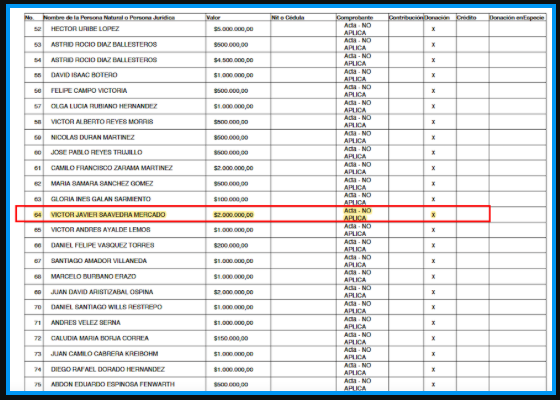Screen dimensions: 560x400
Task: Click the 'Crédito' column header
Action: 466,18
